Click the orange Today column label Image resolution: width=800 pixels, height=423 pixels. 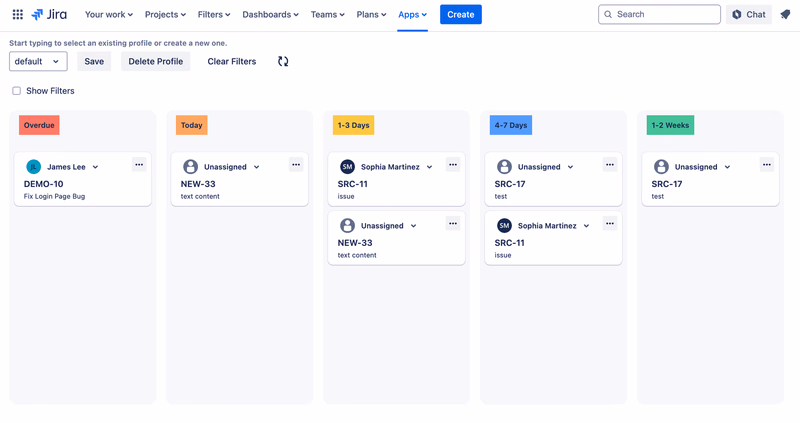click(191, 125)
